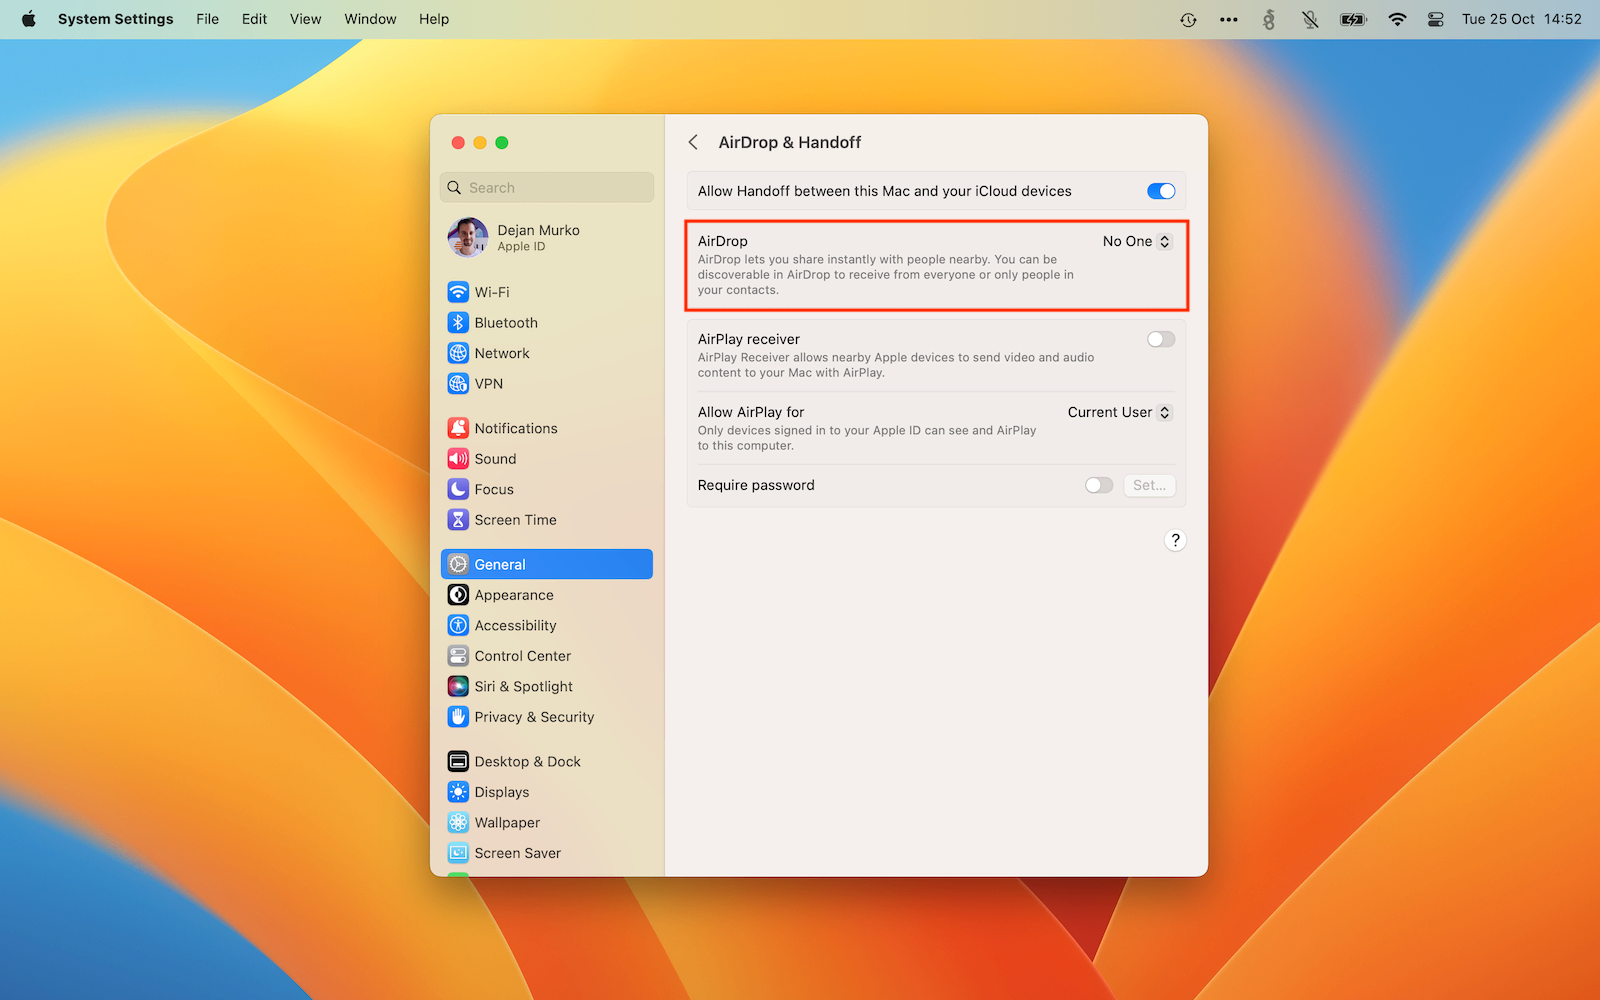Open the Notifications settings pane
The image size is (1600, 1000).
click(515, 428)
